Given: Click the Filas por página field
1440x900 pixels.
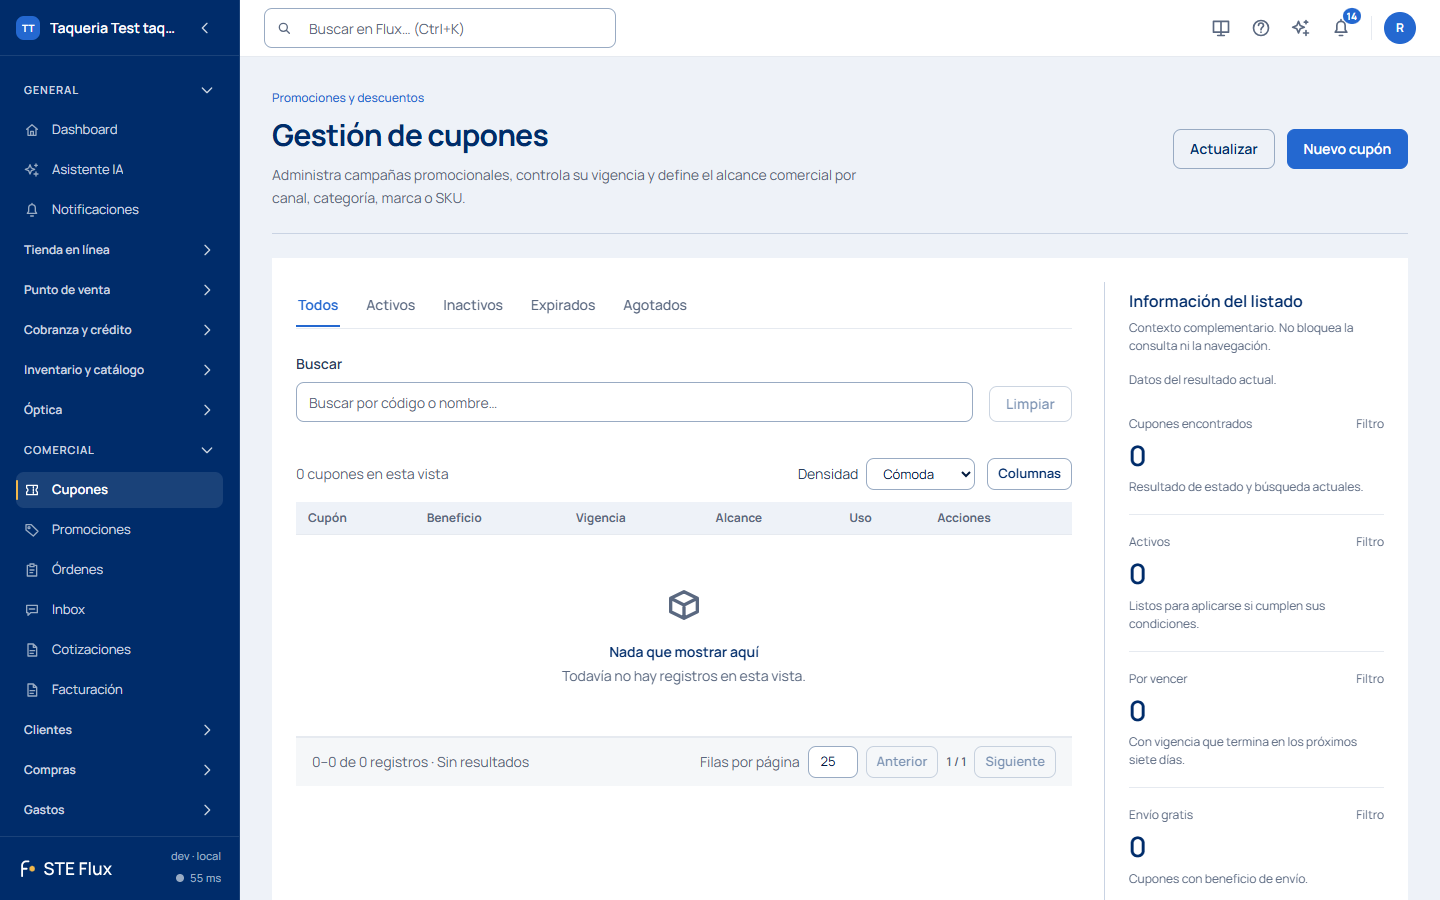Looking at the screenshot, I should coord(832,762).
